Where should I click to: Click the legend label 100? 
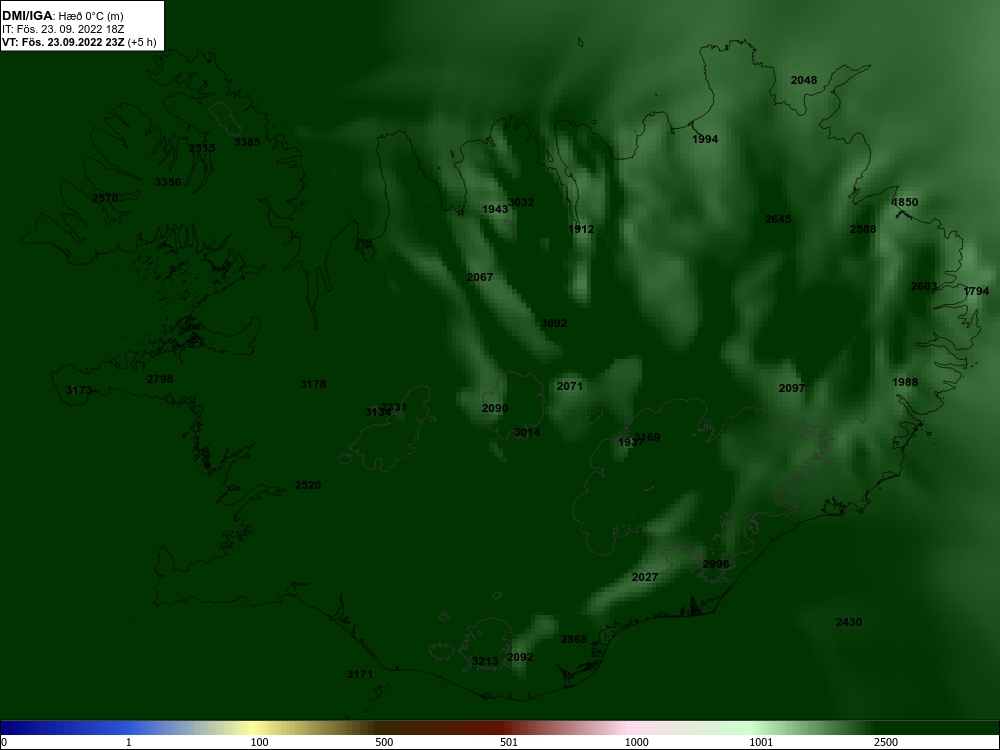(x=260, y=742)
